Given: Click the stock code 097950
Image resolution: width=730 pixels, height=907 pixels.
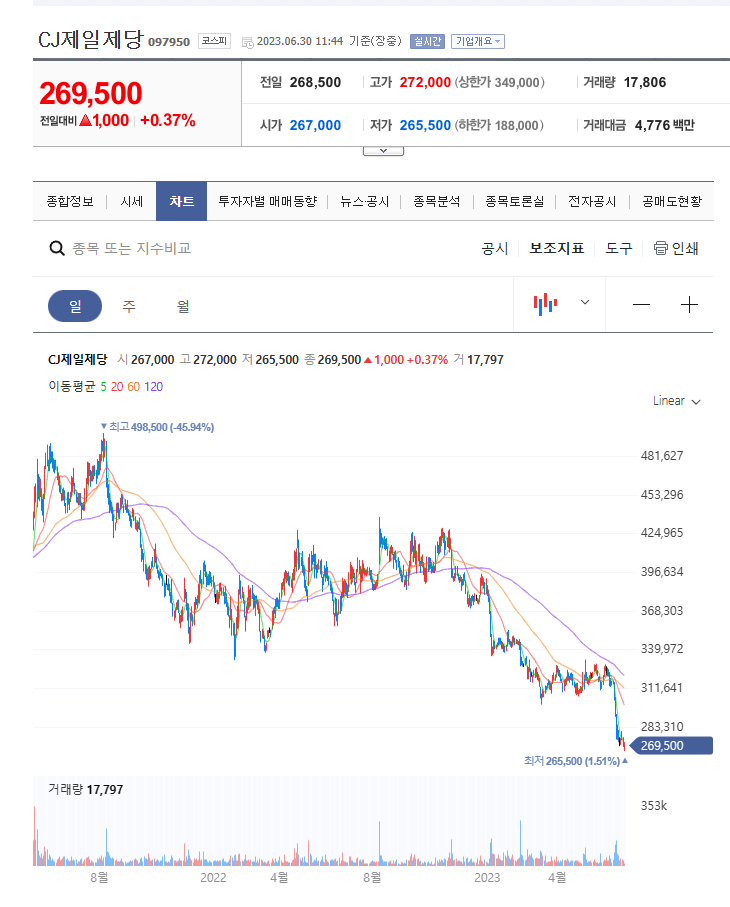Looking at the screenshot, I should point(169,42).
